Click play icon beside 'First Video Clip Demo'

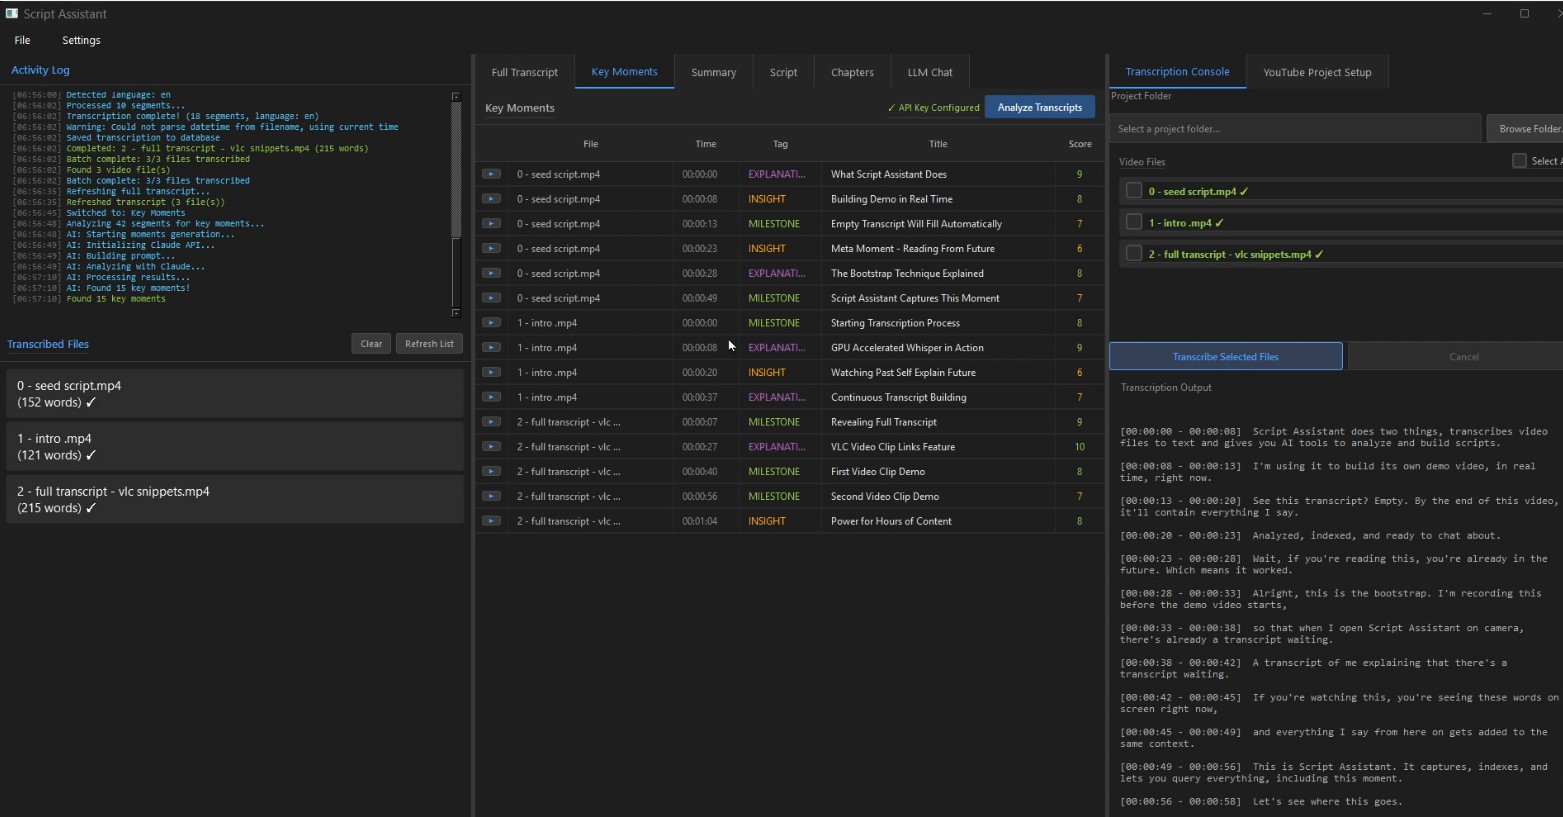491,471
